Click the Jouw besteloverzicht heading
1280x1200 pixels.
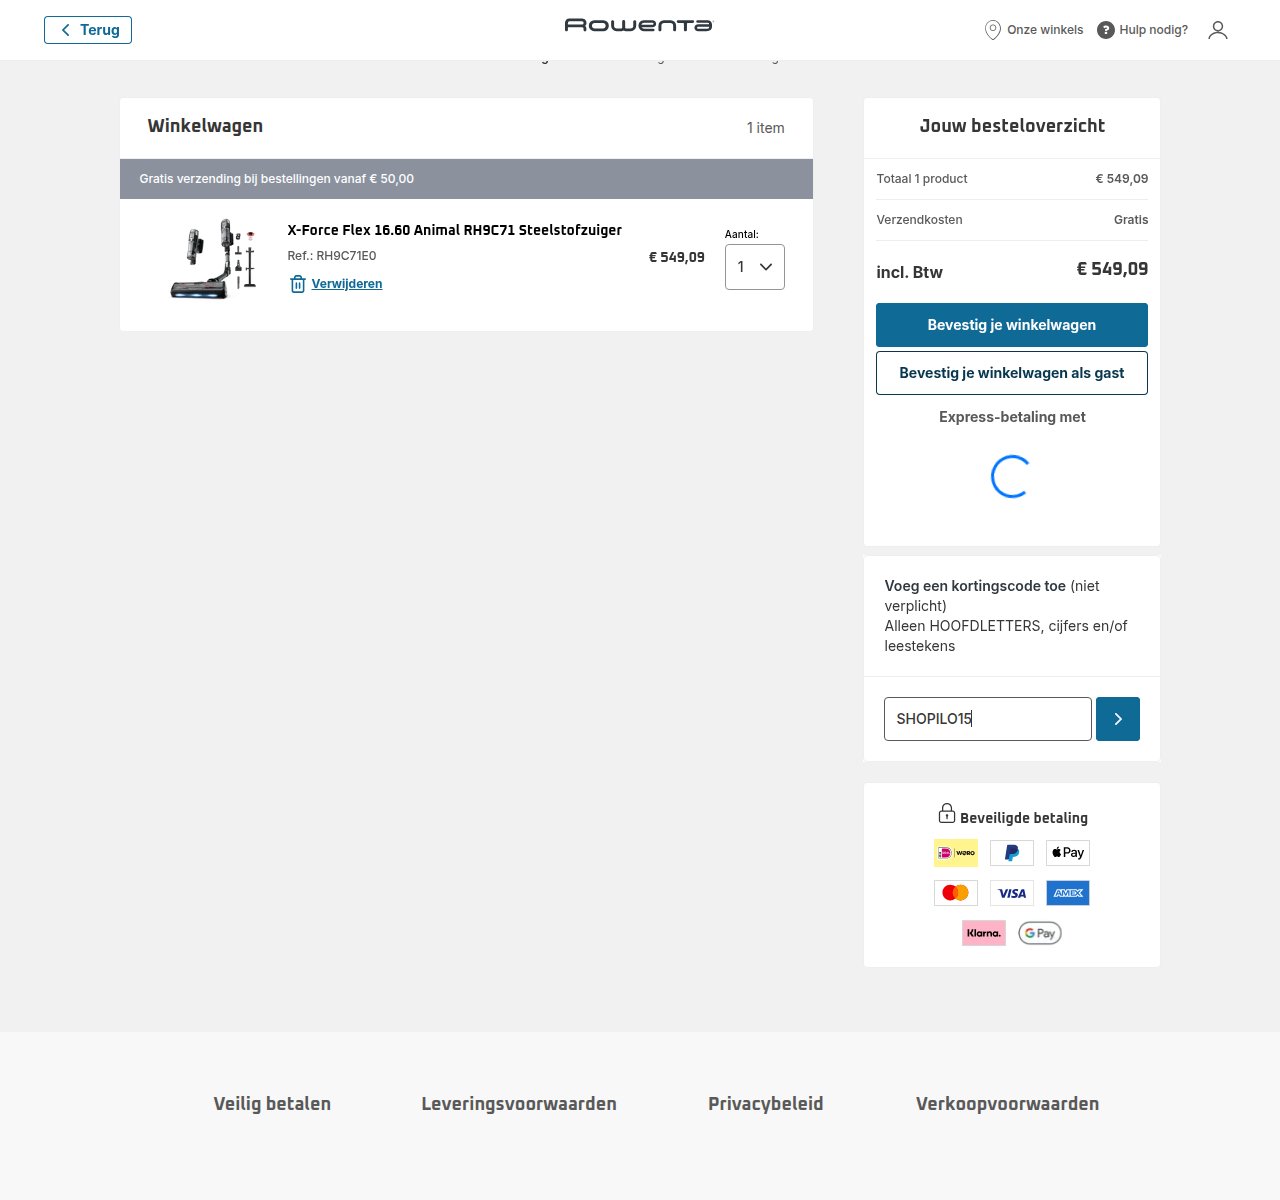tap(1012, 126)
